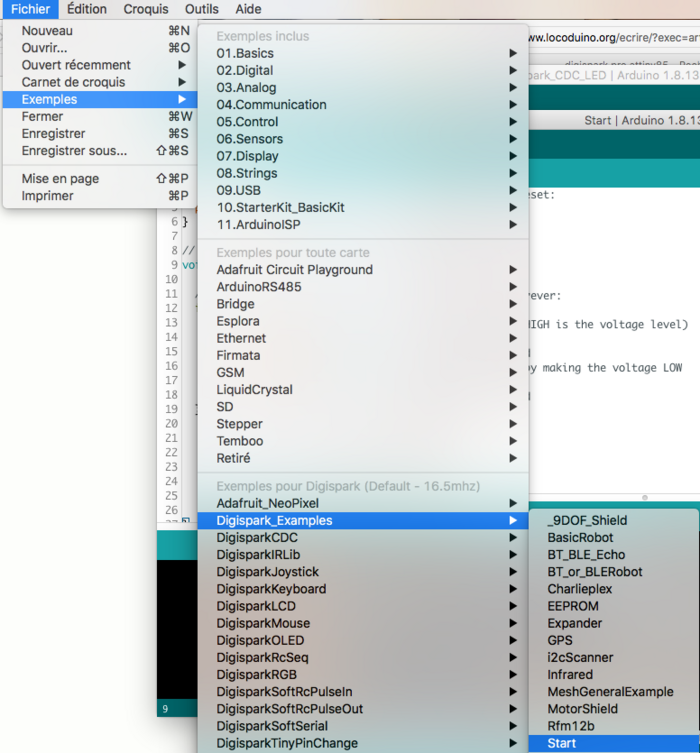Expand Ouvert récemment submenu
This screenshot has height=753, width=700.
point(100,65)
